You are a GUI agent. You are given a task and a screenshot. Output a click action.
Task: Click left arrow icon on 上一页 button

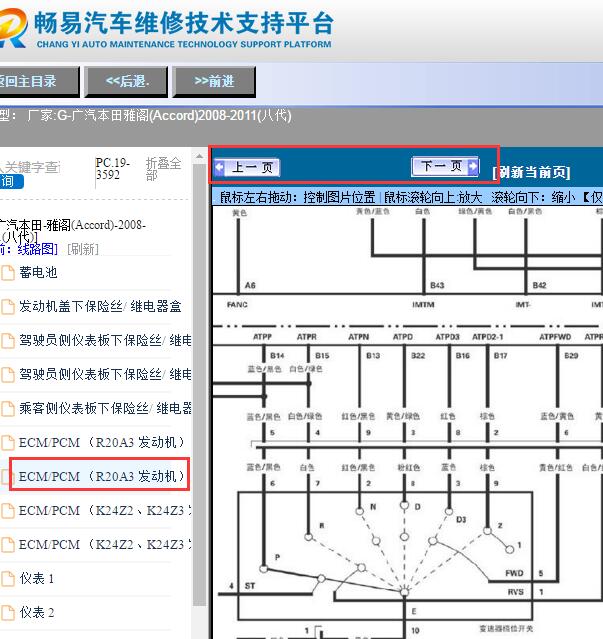[220, 167]
